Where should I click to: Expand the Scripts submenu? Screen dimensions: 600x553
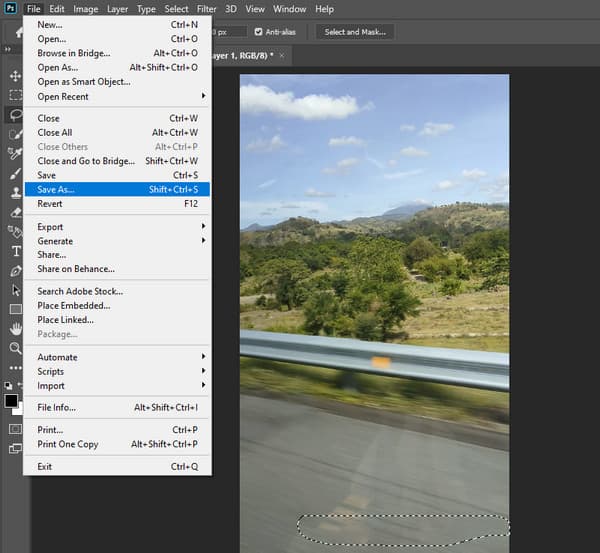[x=117, y=371]
